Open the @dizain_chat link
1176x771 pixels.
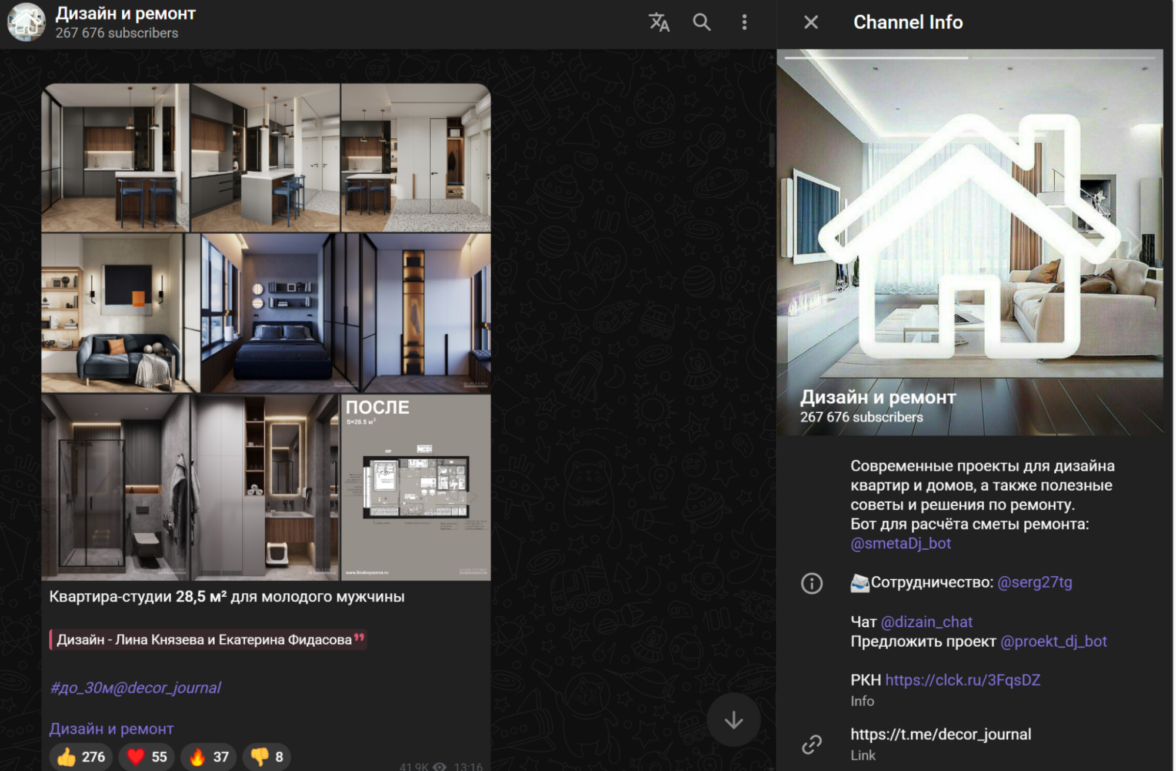pyautogui.click(x=926, y=622)
